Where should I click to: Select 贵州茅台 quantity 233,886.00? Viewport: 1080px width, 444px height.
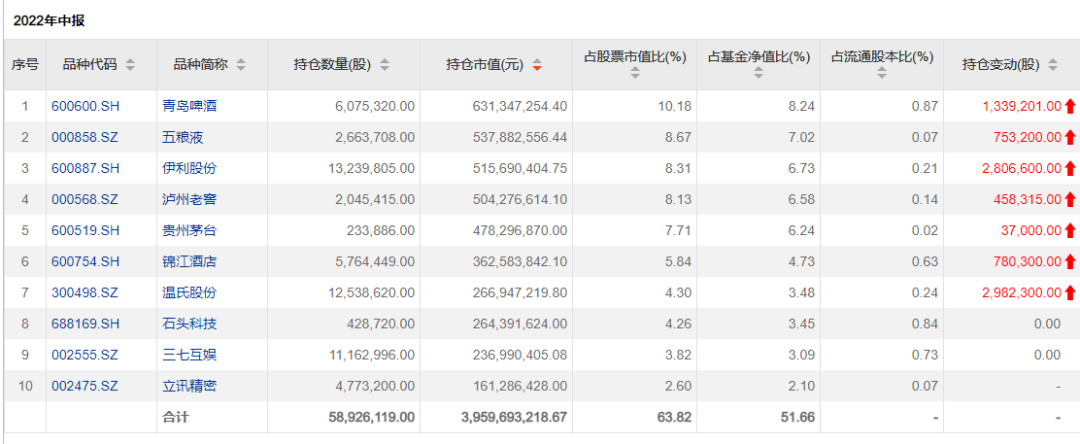[x=381, y=231]
